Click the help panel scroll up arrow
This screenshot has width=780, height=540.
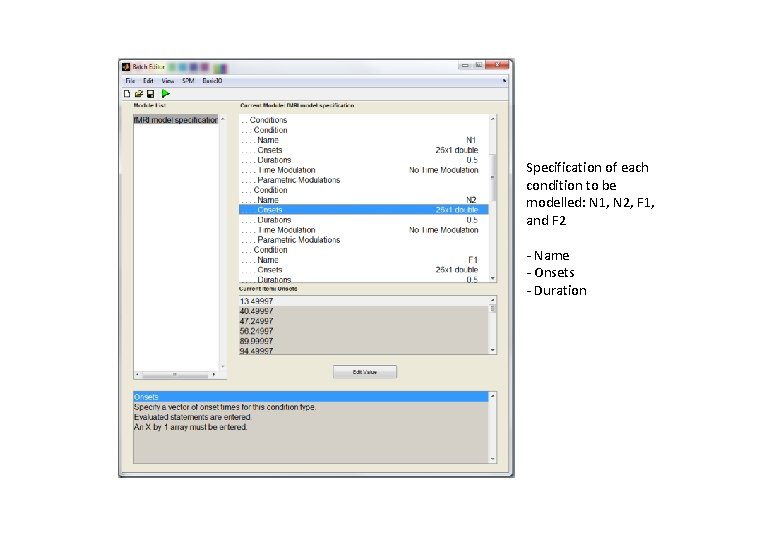492,396
